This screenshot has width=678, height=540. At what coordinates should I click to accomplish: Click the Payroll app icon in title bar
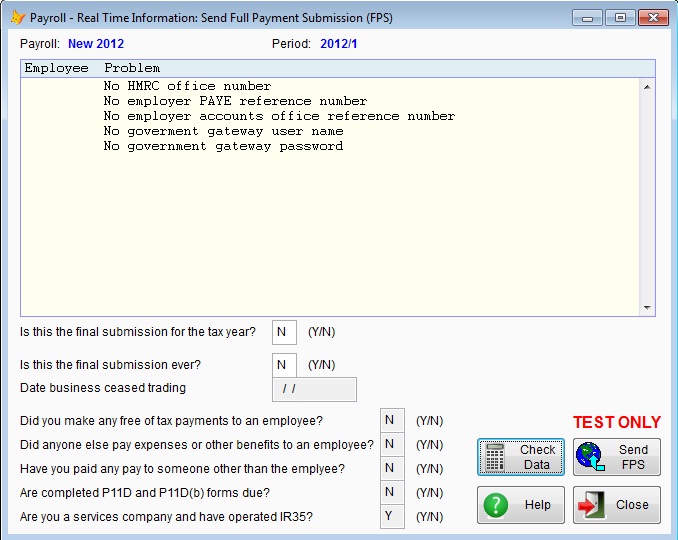tap(17, 18)
